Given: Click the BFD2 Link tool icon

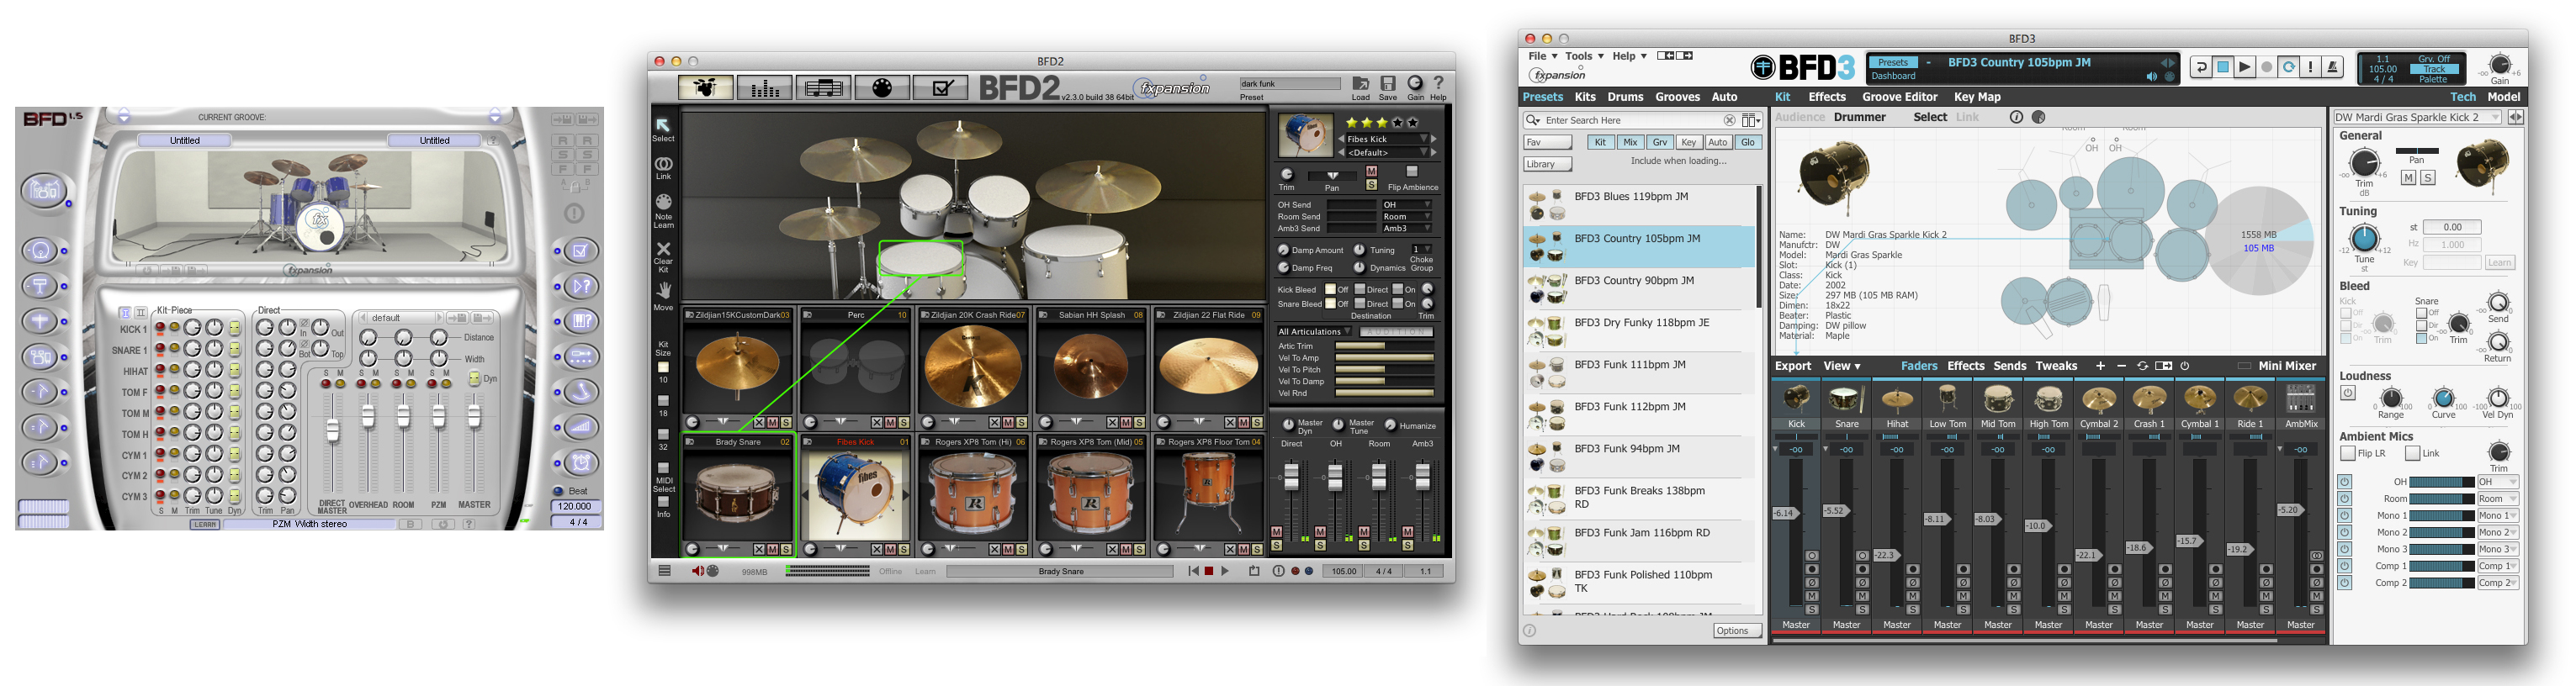Looking at the screenshot, I should click(x=663, y=163).
